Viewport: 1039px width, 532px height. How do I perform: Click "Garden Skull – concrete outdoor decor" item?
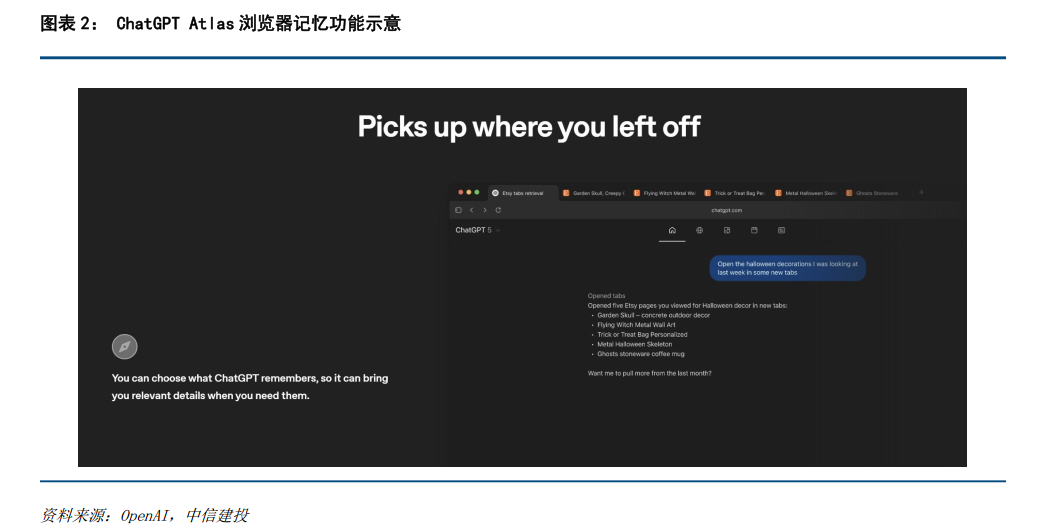click(x=653, y=315)
